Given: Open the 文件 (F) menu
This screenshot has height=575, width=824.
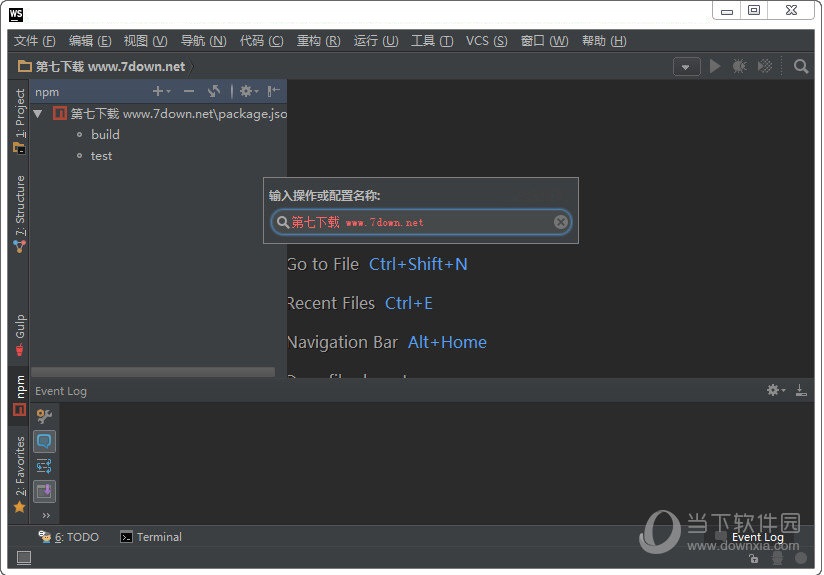Looking at the screenshot, I should pos(34,41).
